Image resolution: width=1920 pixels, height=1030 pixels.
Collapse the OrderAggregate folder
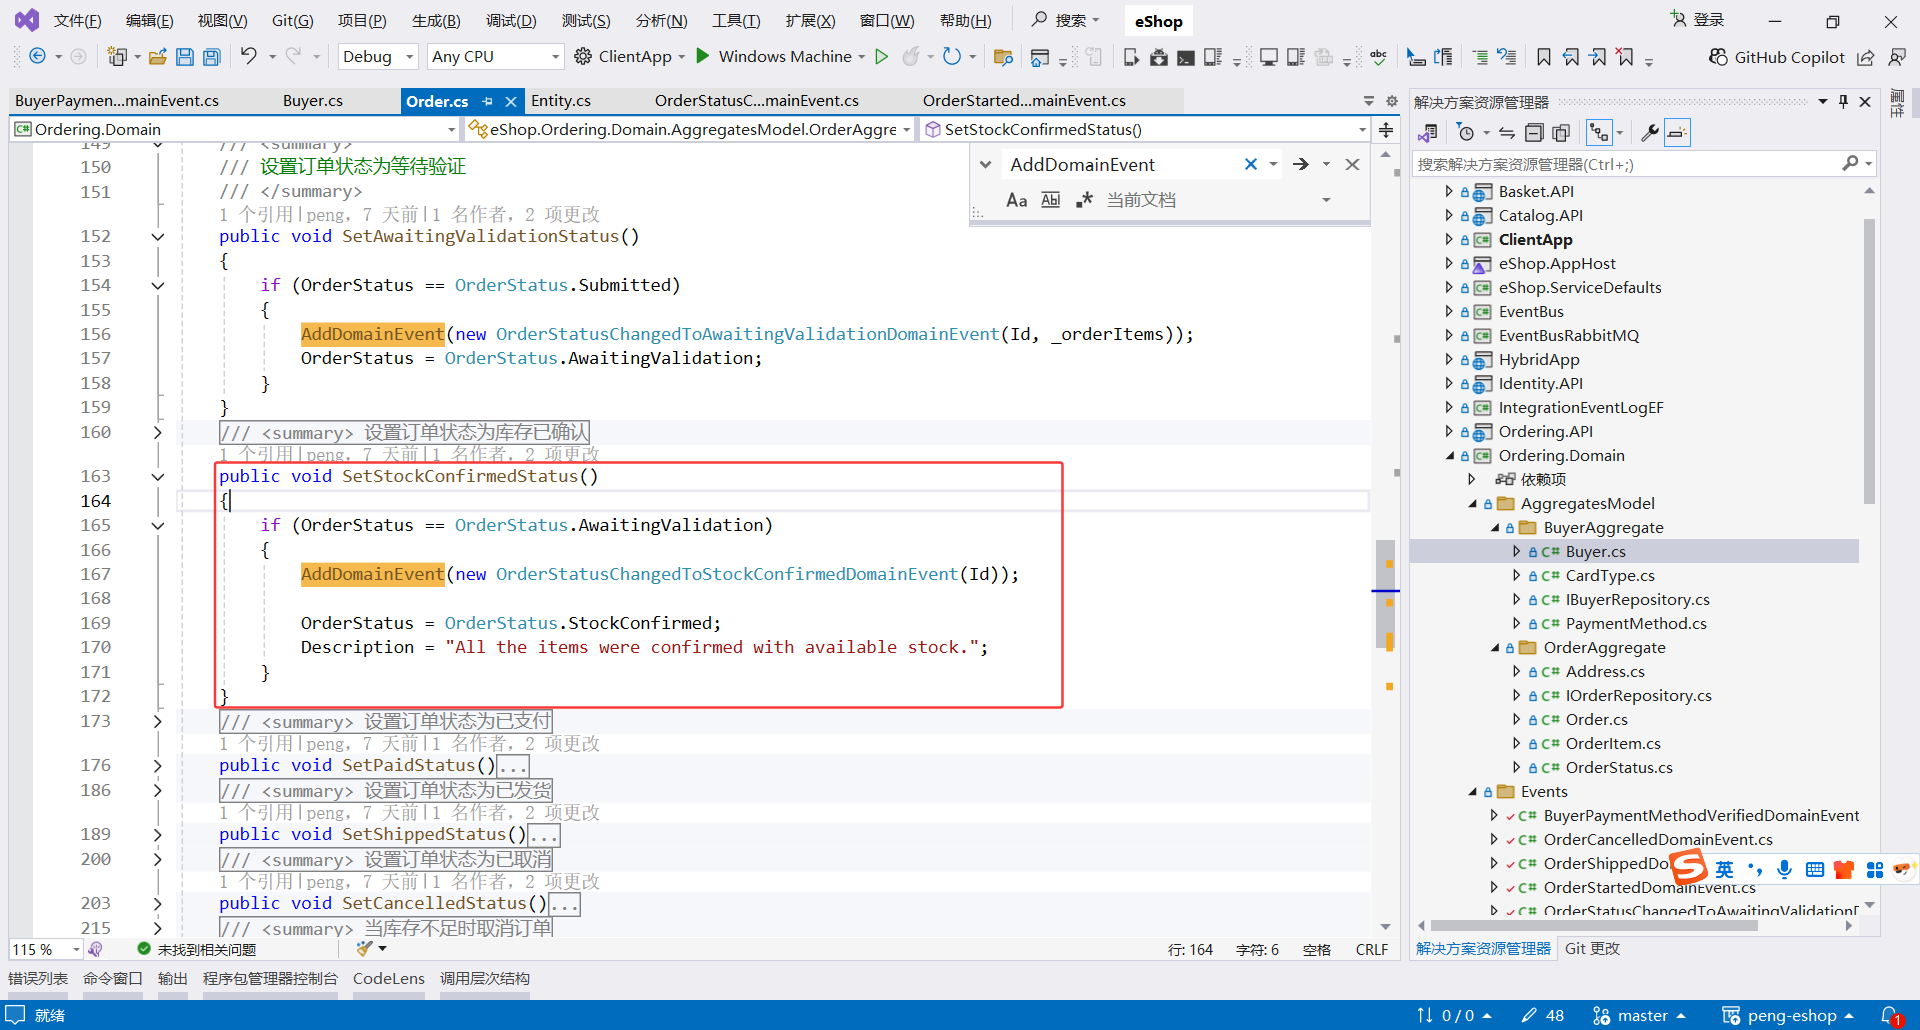pos(1495,647)
